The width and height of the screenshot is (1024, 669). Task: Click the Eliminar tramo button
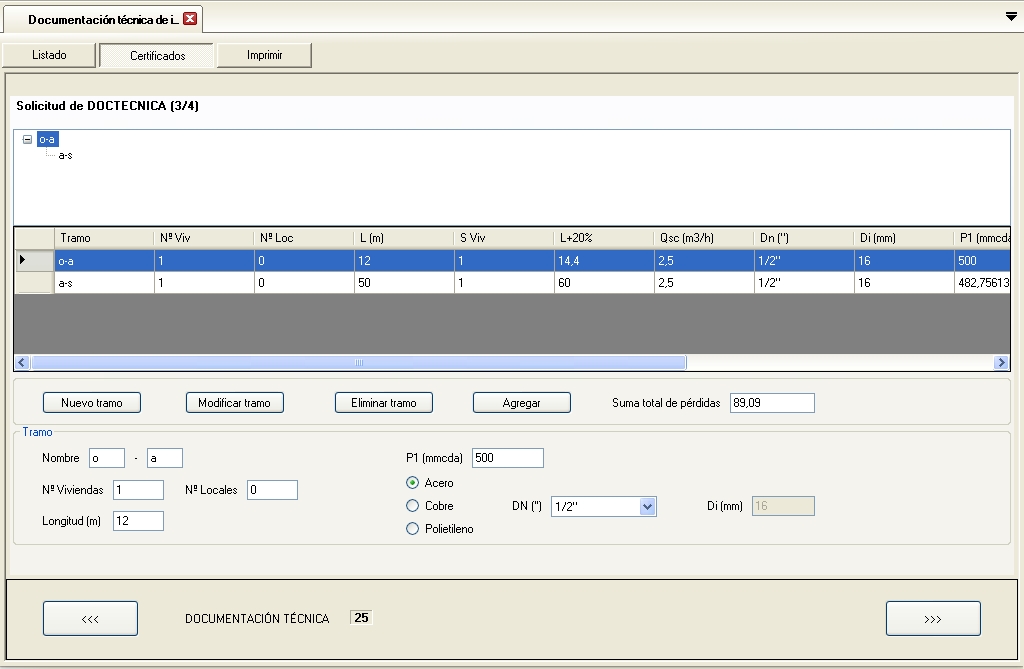pyautogui.click(x=383, y=402)
